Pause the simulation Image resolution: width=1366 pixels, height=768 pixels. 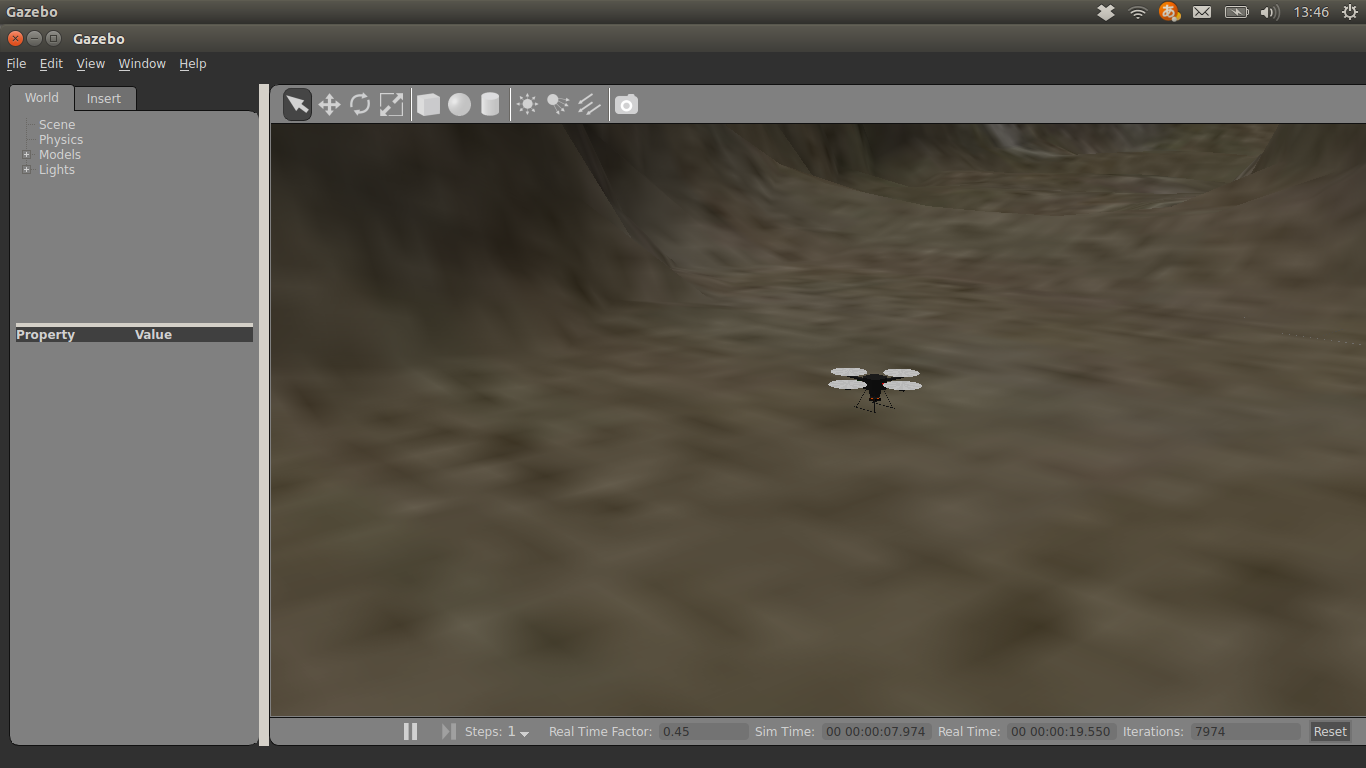click(x=410, y=731)
